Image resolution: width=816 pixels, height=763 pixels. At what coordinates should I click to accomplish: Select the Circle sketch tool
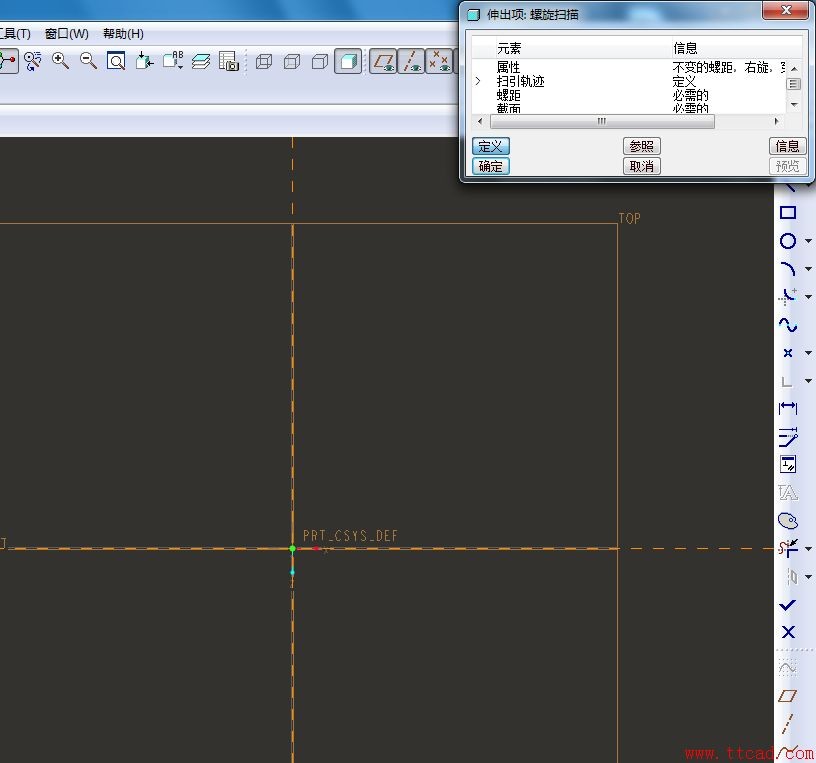click(x=789, y=241)
